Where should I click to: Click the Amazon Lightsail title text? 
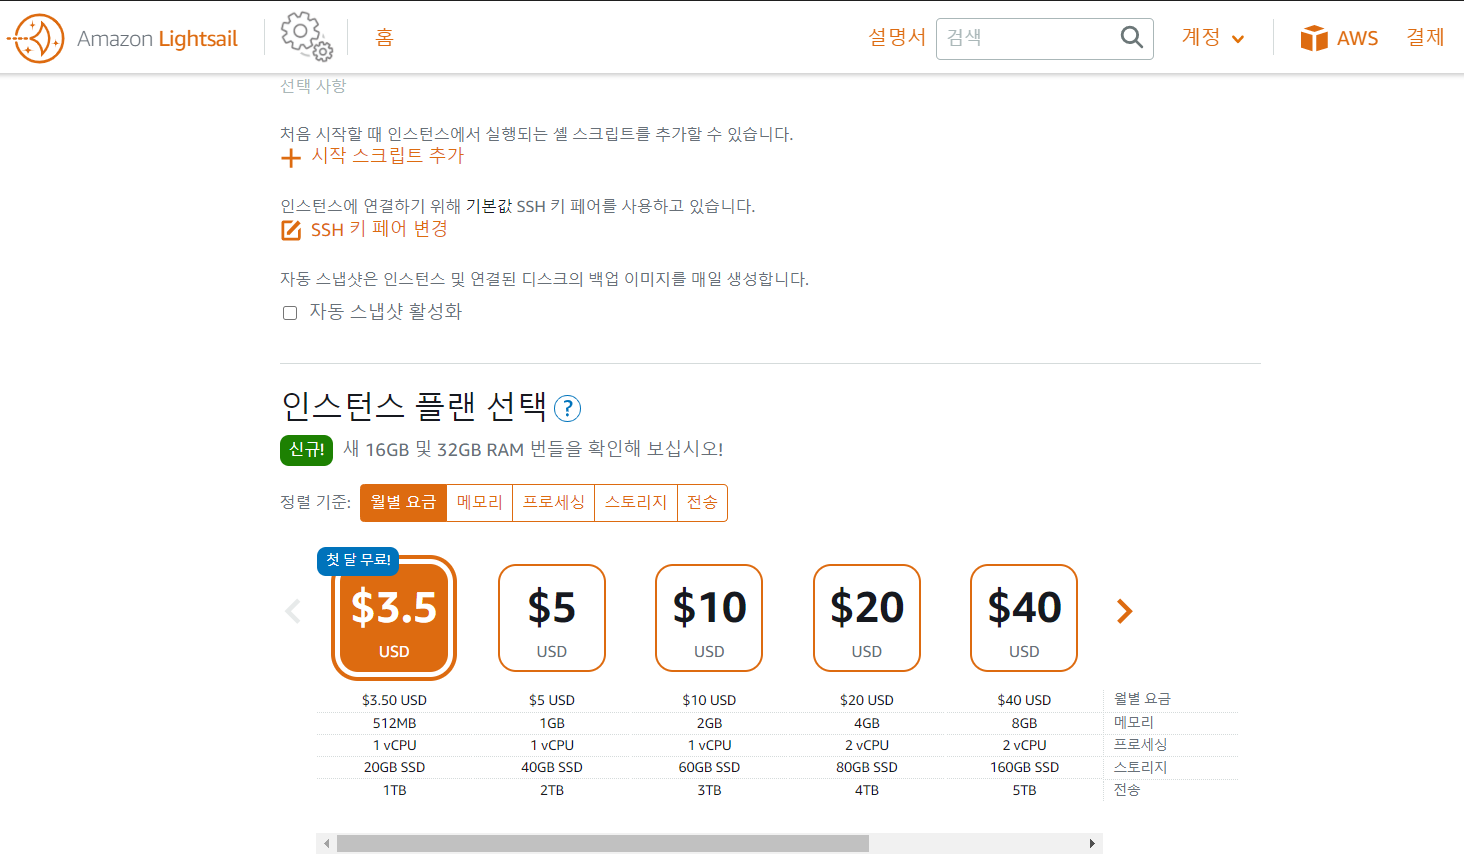click(x=157, y=39)
